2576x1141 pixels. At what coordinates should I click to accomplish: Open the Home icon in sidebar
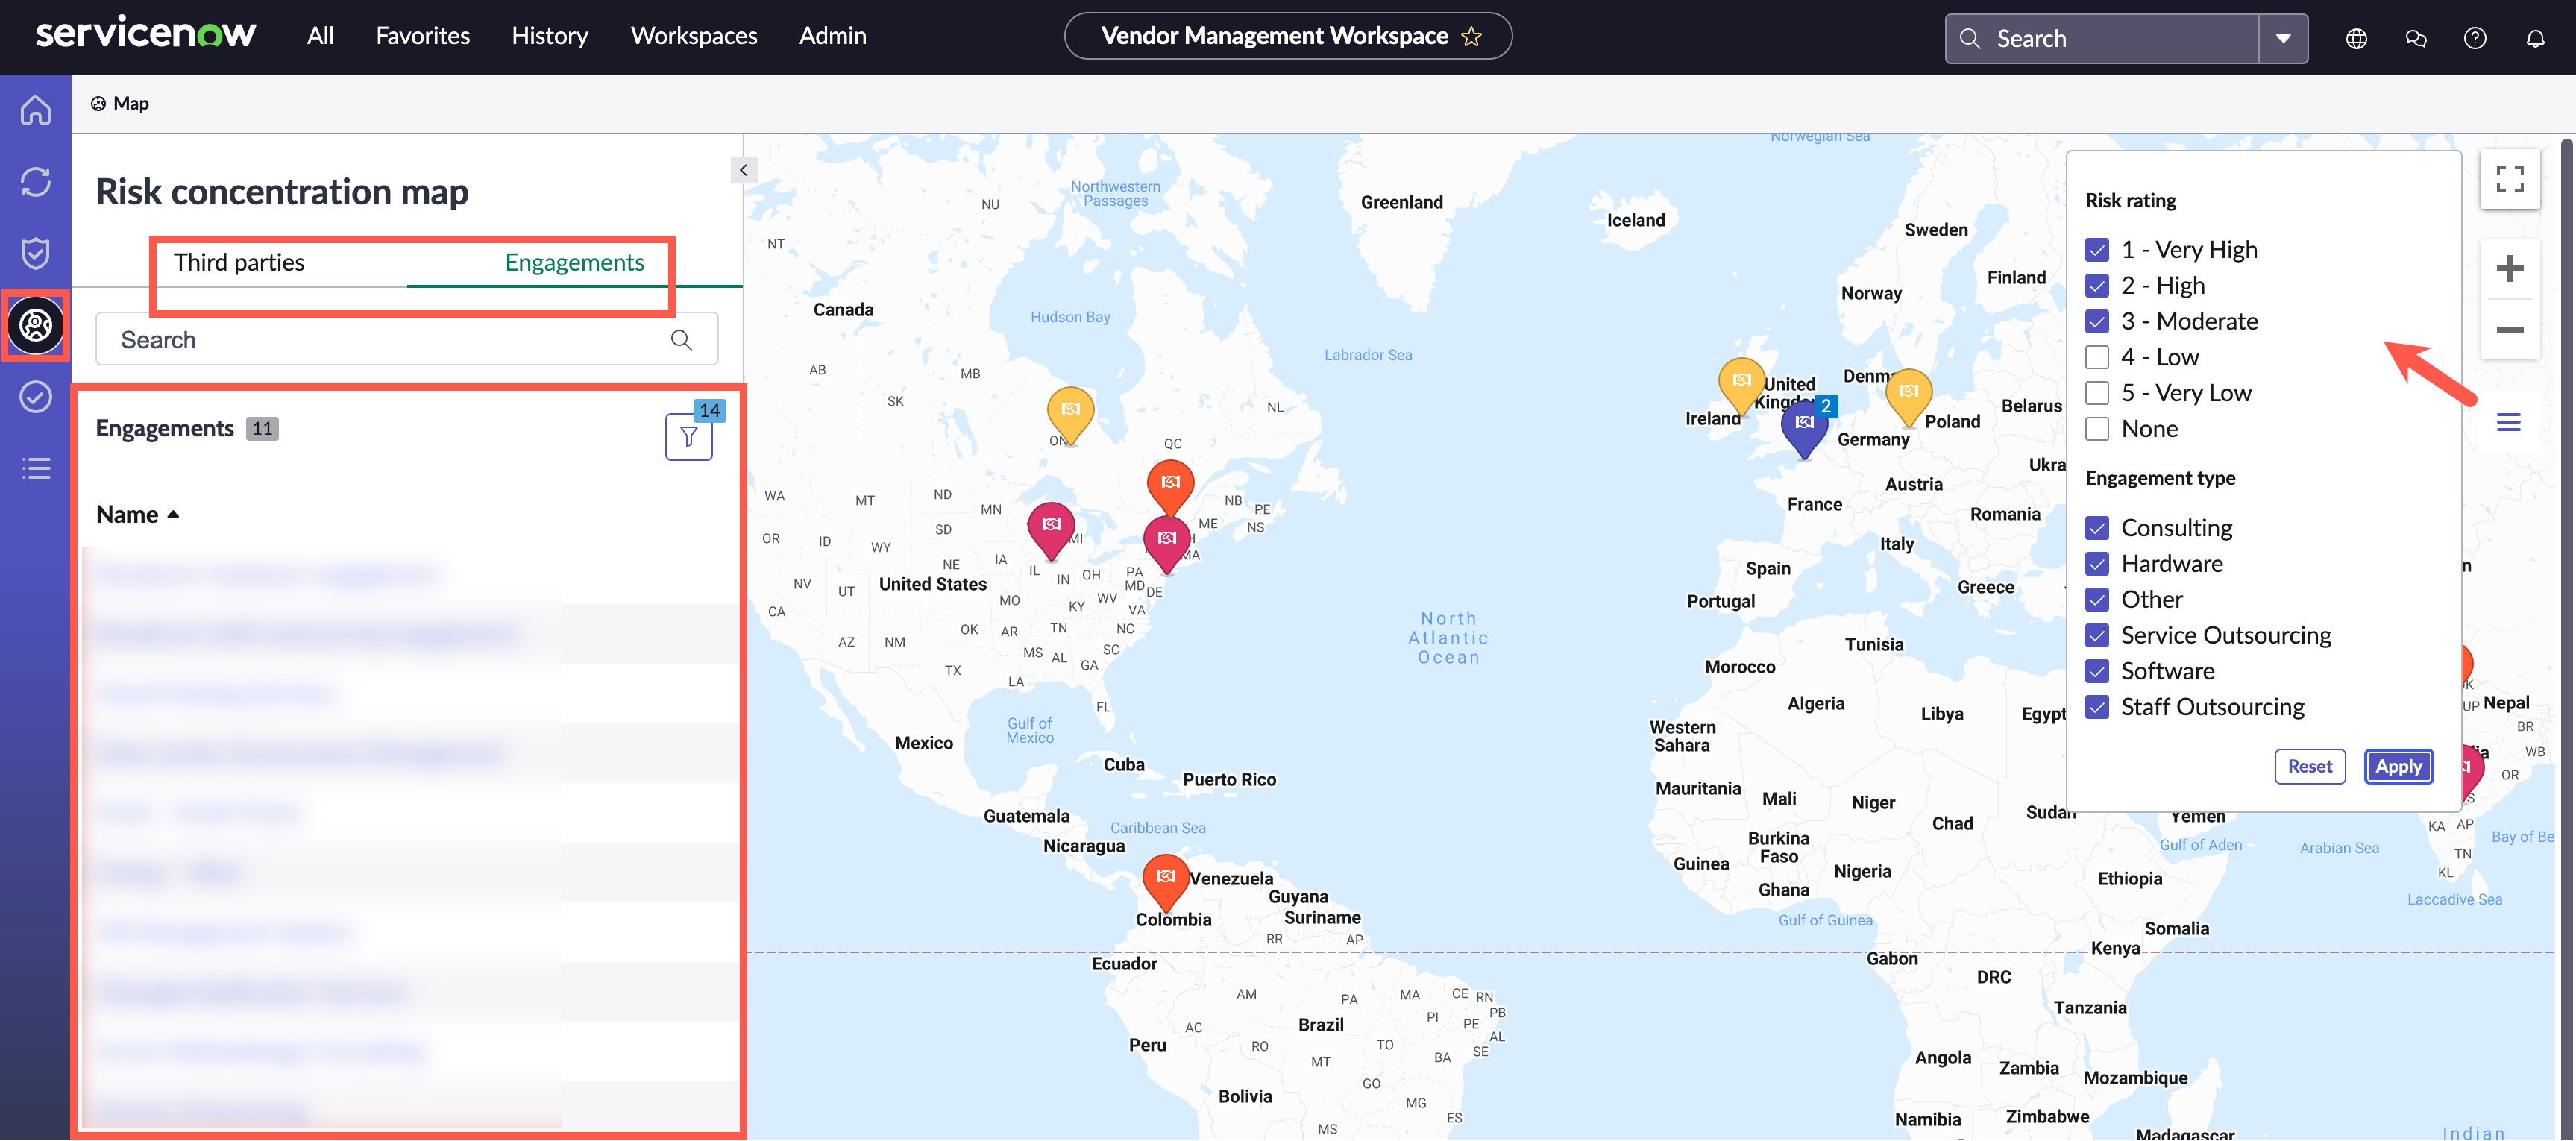click(x=36, y=110)
